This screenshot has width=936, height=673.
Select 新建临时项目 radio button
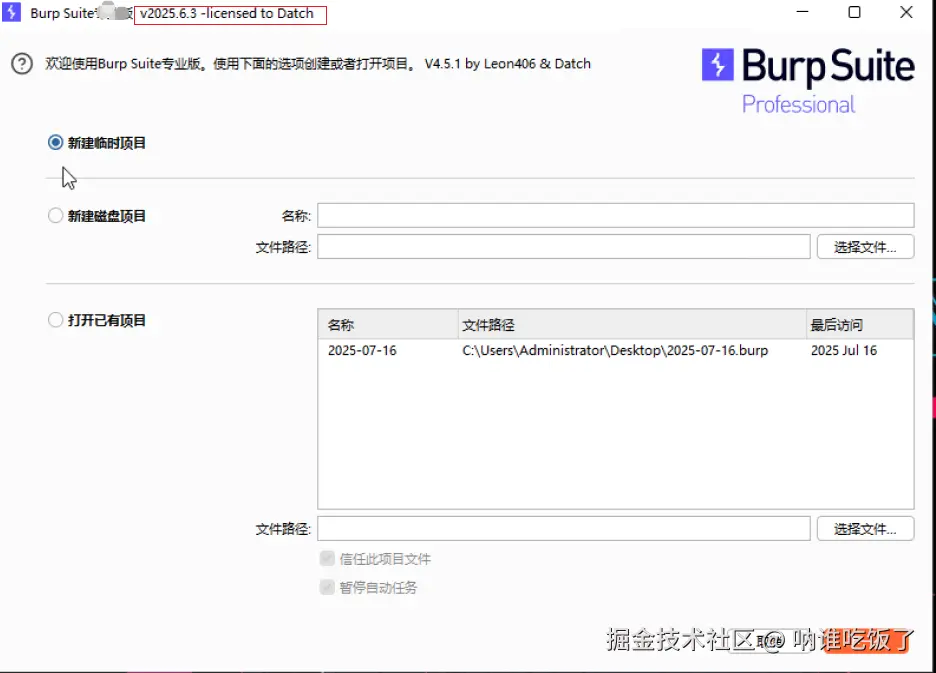point(56,142)
